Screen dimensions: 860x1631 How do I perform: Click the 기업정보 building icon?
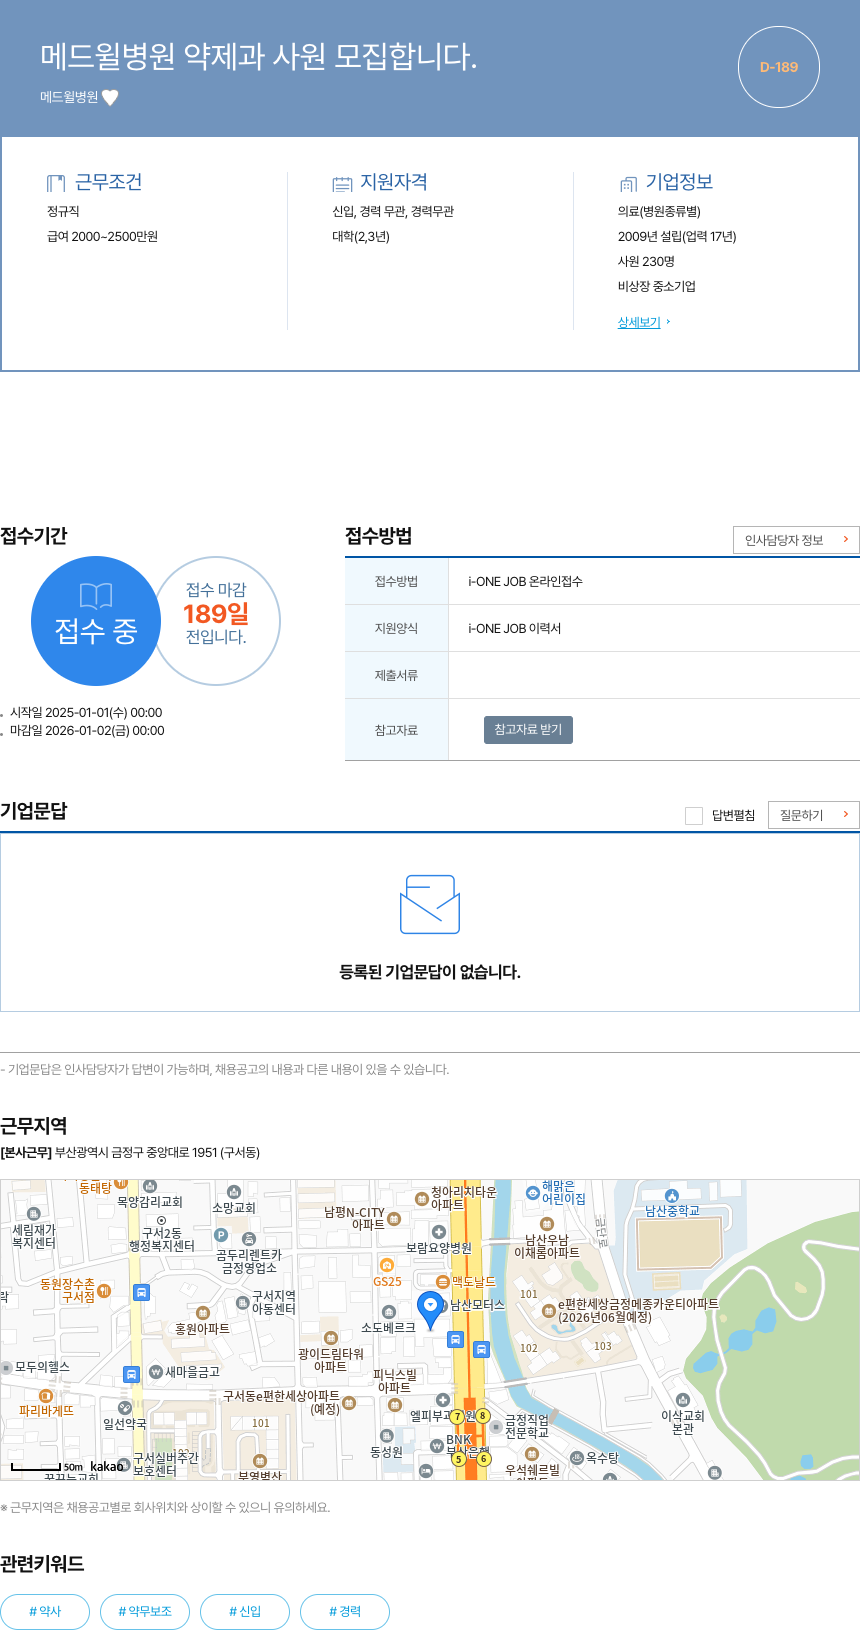point(628,183)
